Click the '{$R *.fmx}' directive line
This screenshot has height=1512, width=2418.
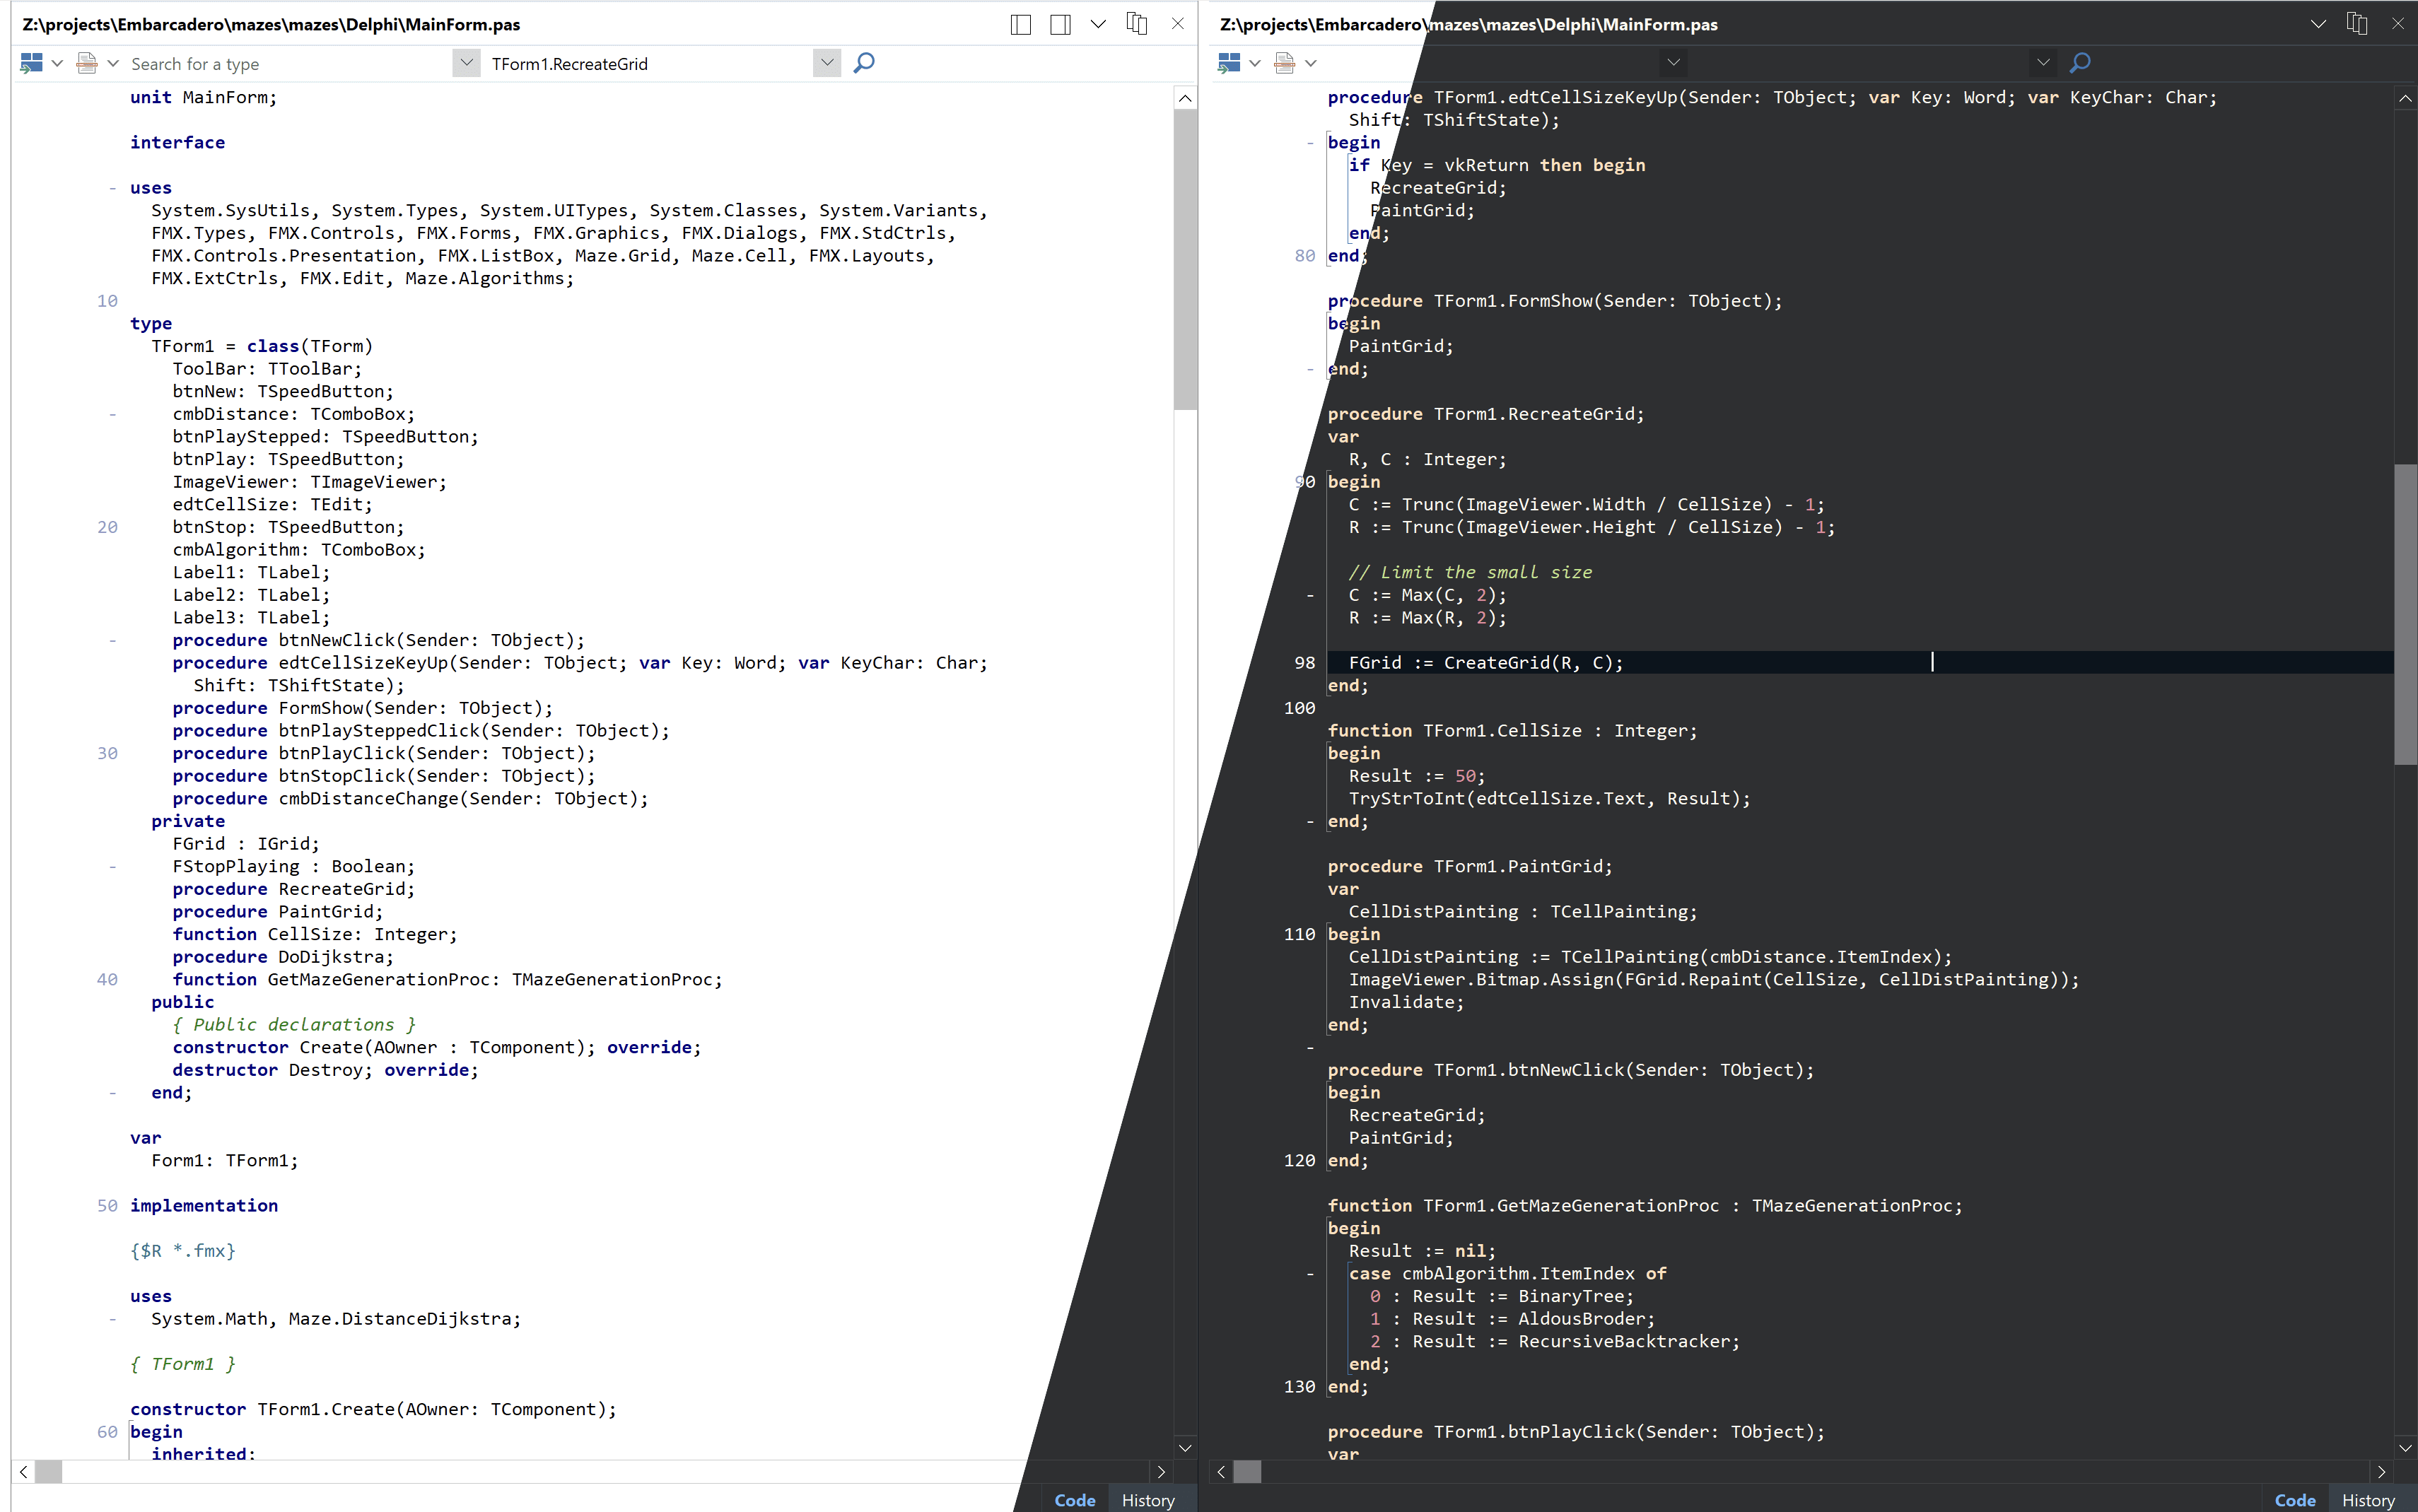click(183, 1250)
